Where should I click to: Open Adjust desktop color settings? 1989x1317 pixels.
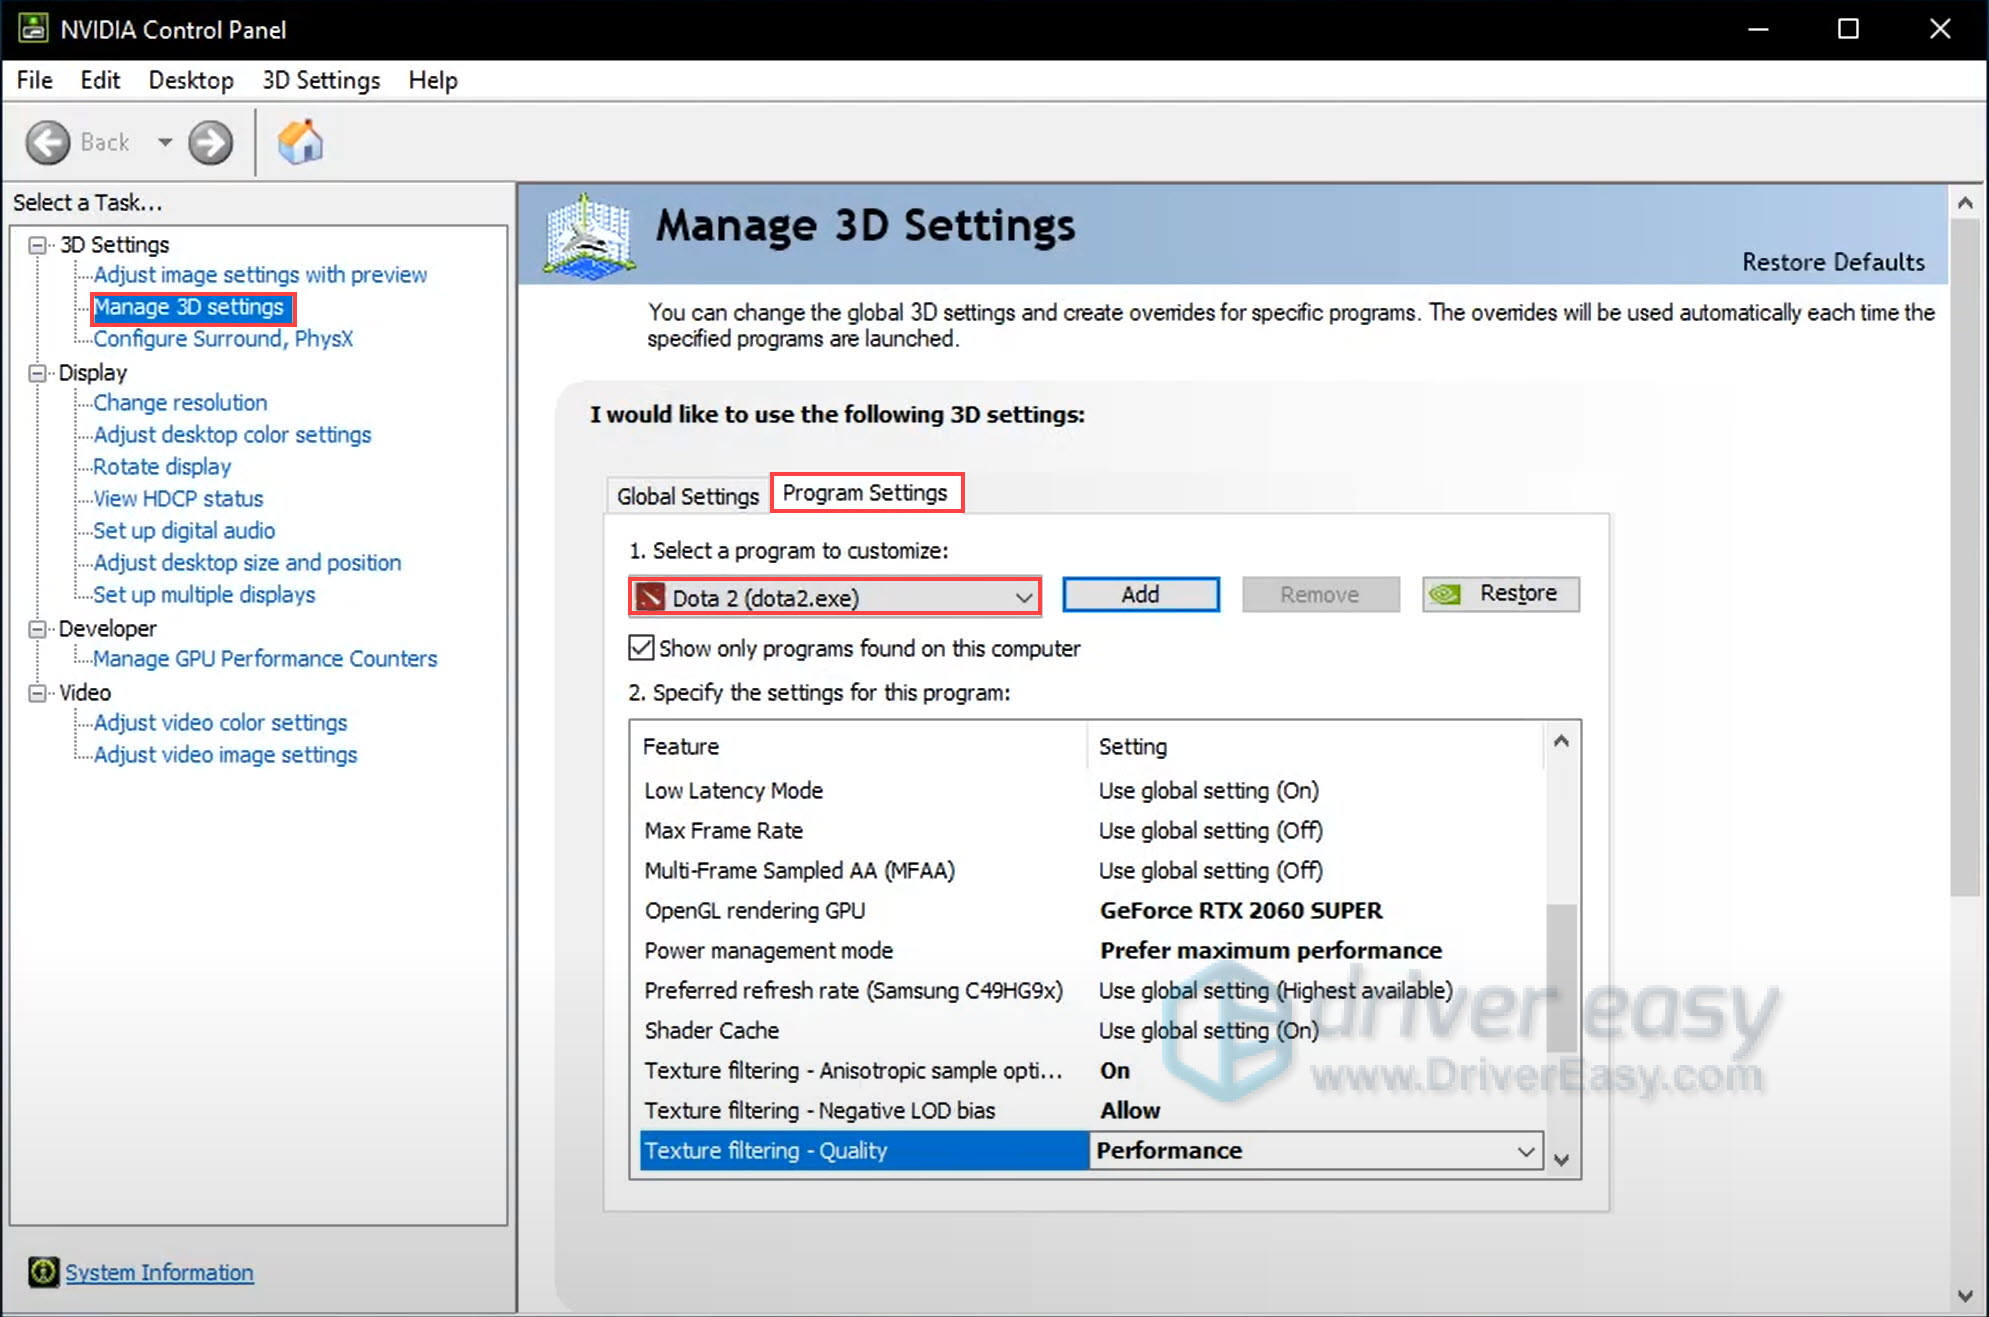click(232, 435)
